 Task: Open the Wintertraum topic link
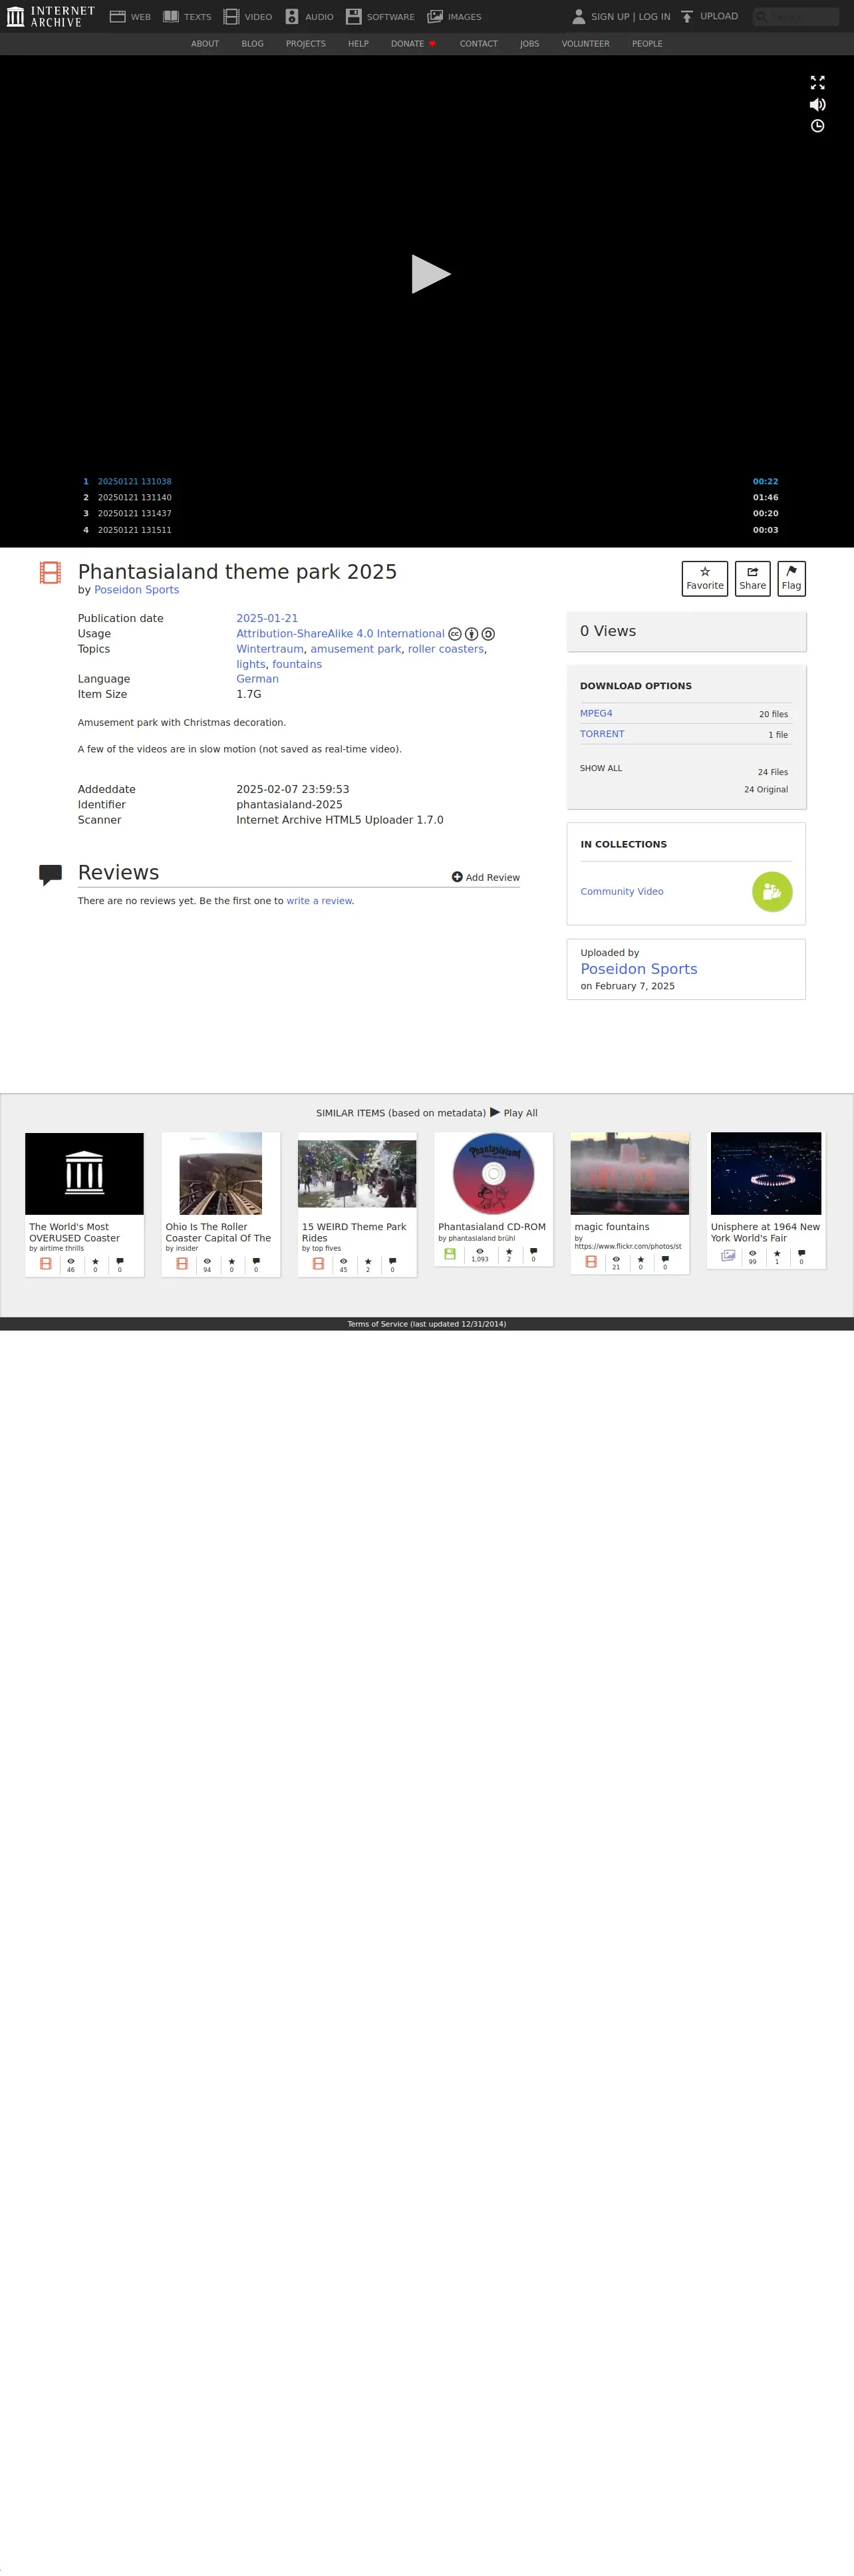(270, 649)
